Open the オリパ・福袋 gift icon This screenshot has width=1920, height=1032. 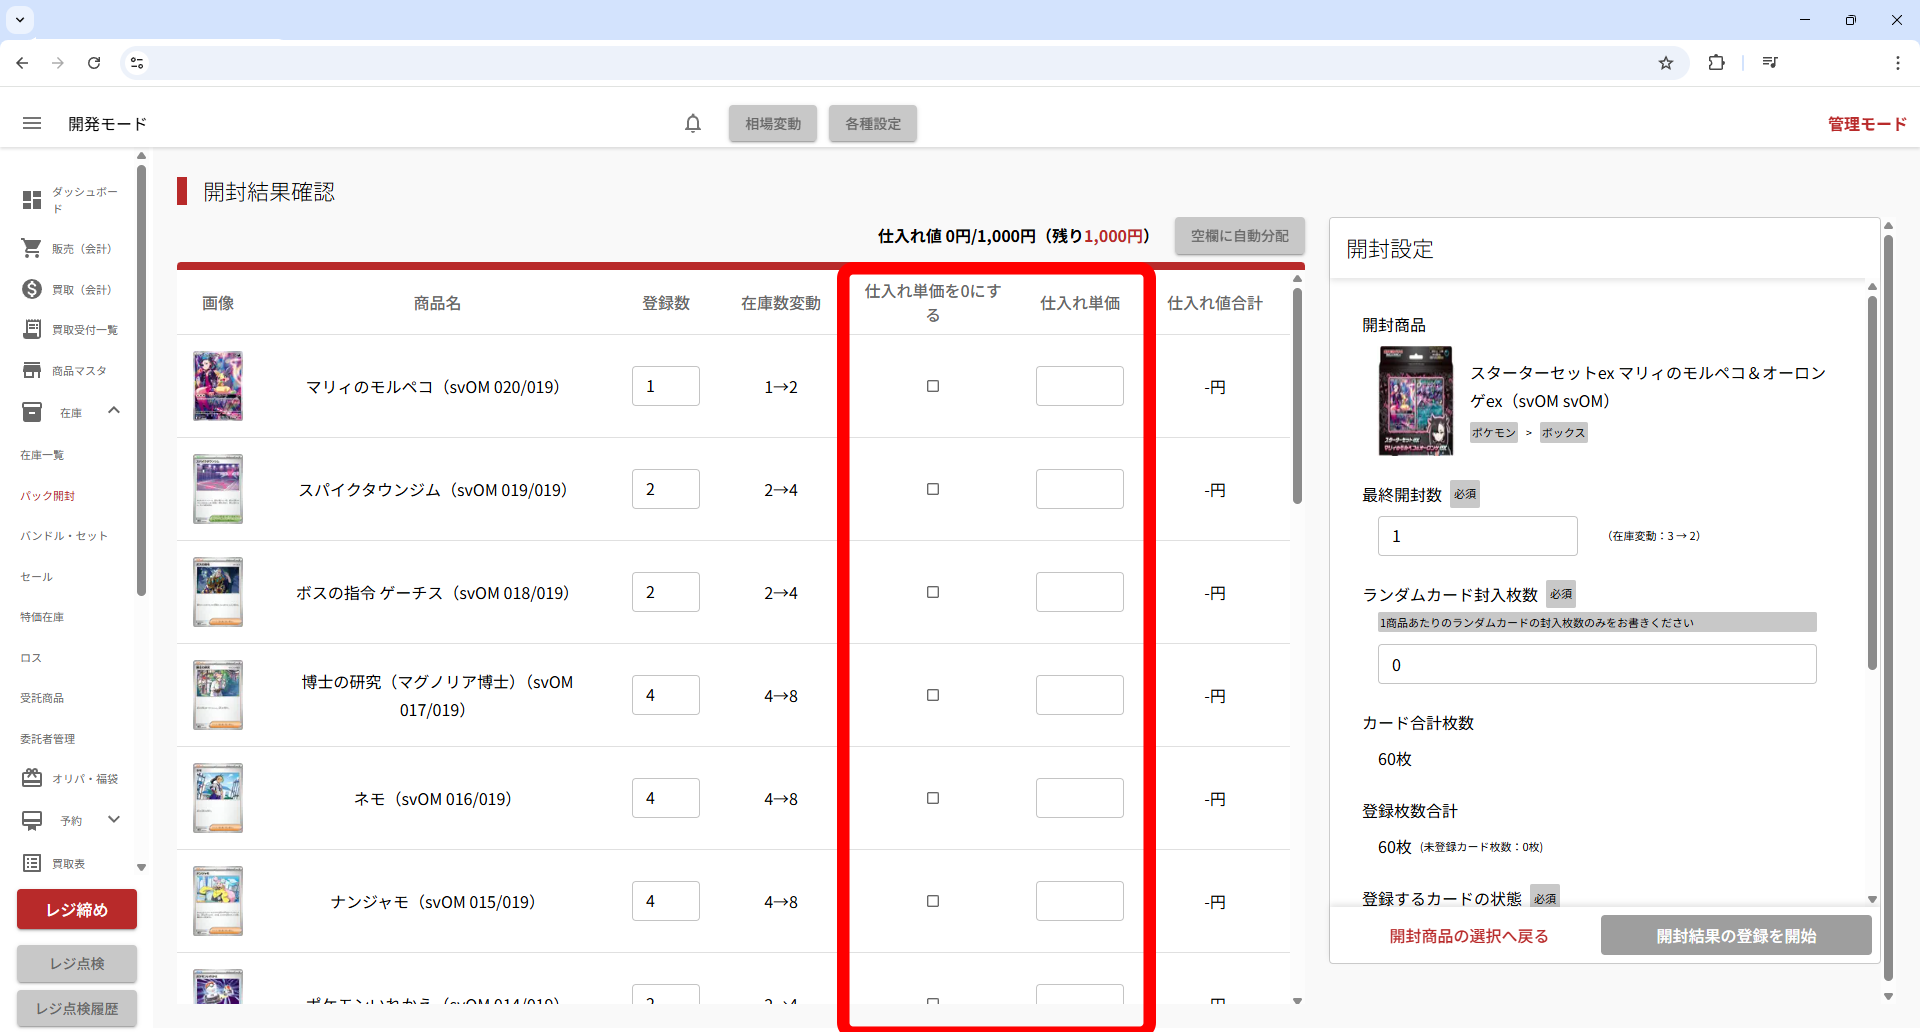pos(32,778)
